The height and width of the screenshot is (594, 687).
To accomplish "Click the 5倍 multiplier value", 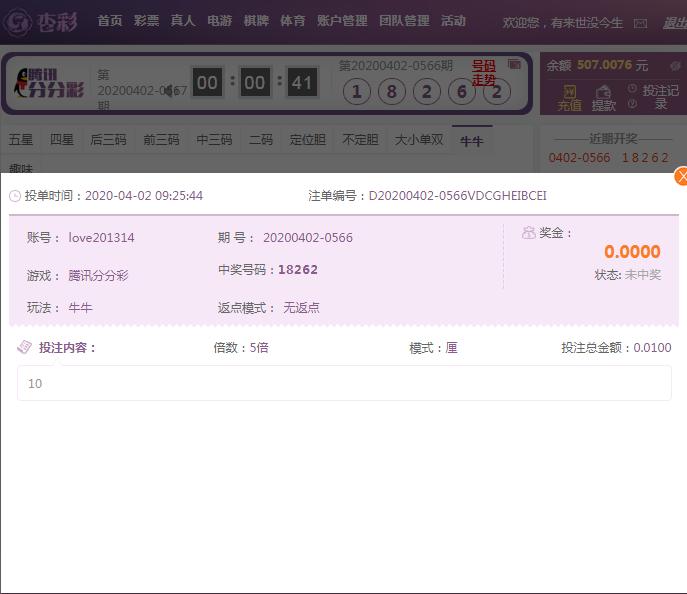I will pyautogui.click(x=259, y=348).
